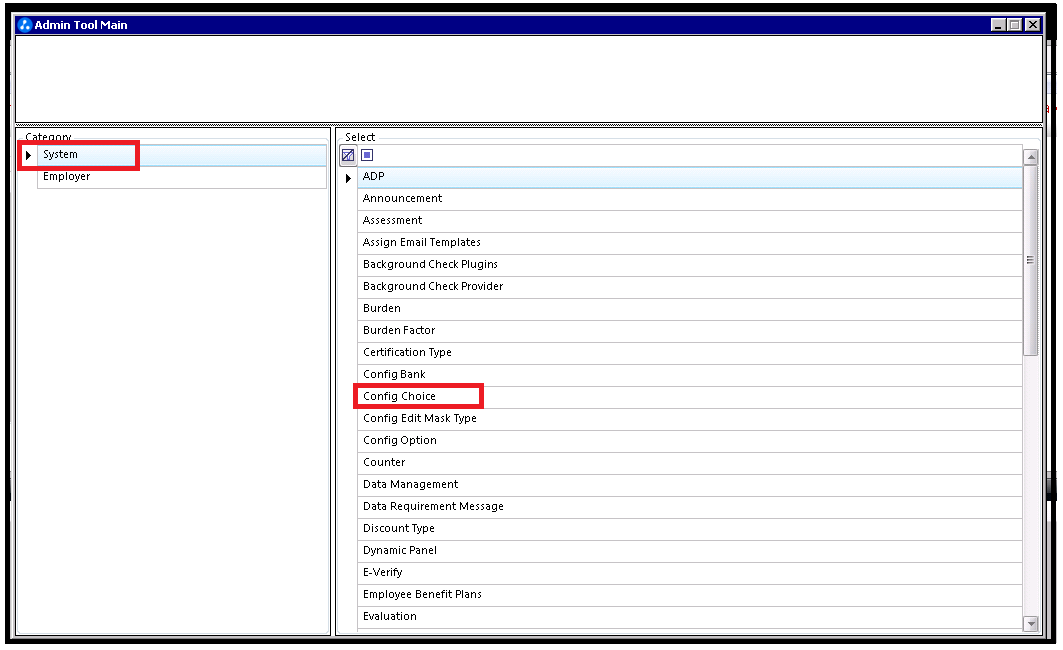Open the Counter entry
The height and width of the screenshot is (650, 1063).
689,463
